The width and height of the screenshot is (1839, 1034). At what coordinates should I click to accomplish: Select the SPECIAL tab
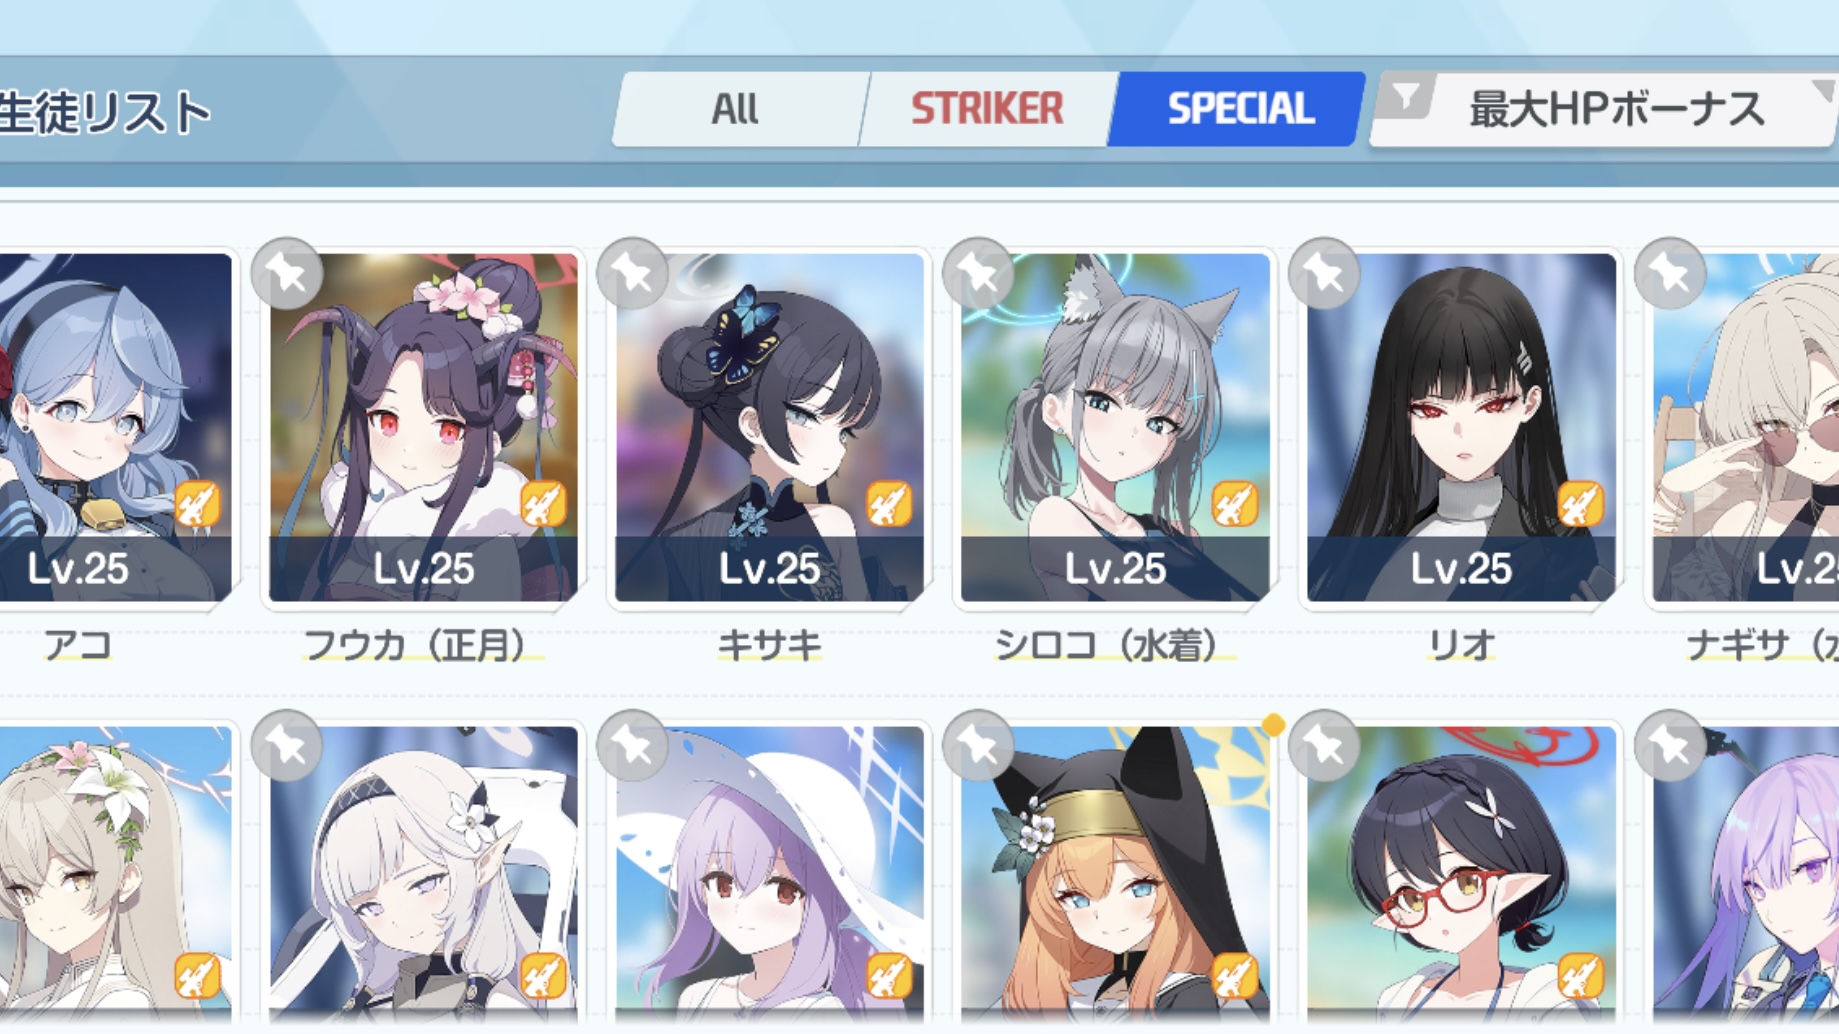click(1238, 109)
